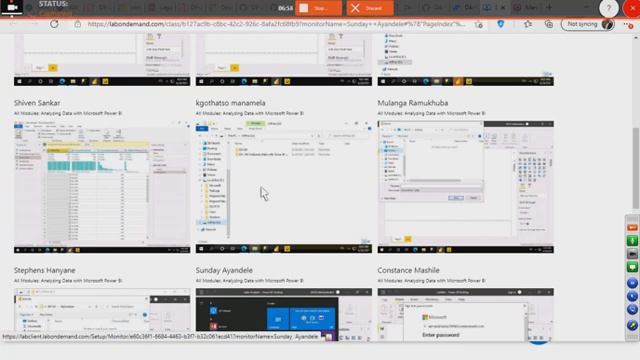Click the name Mulanga Ramukhuba

[x=413, y=103]
